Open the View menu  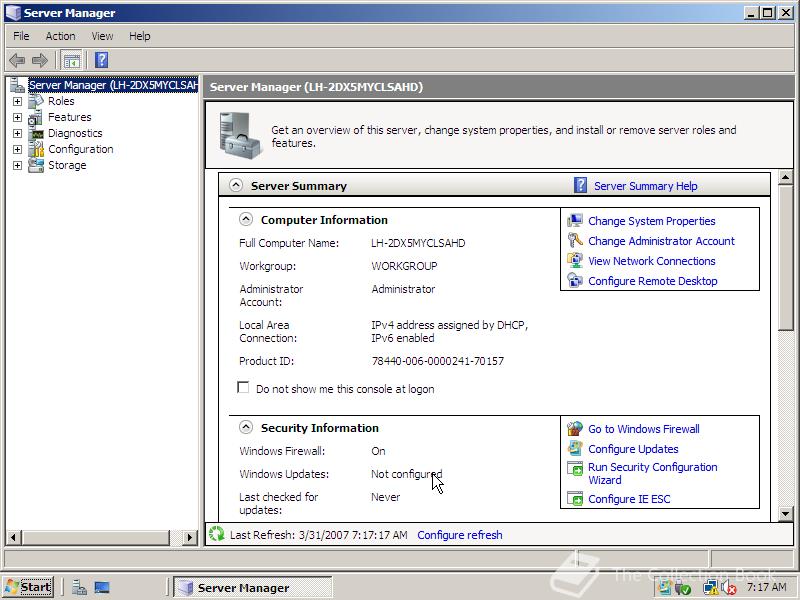(102, 36)
